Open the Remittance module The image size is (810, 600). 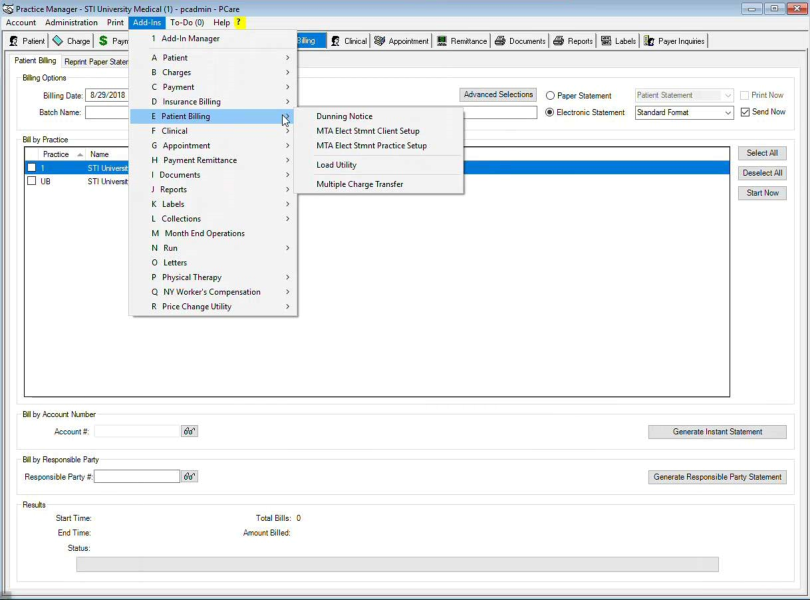pos(461,41)
